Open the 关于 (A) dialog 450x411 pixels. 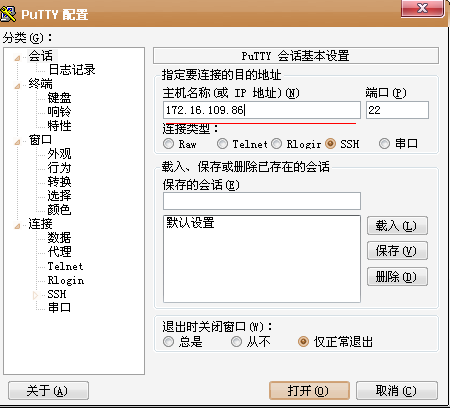[48, 390]
